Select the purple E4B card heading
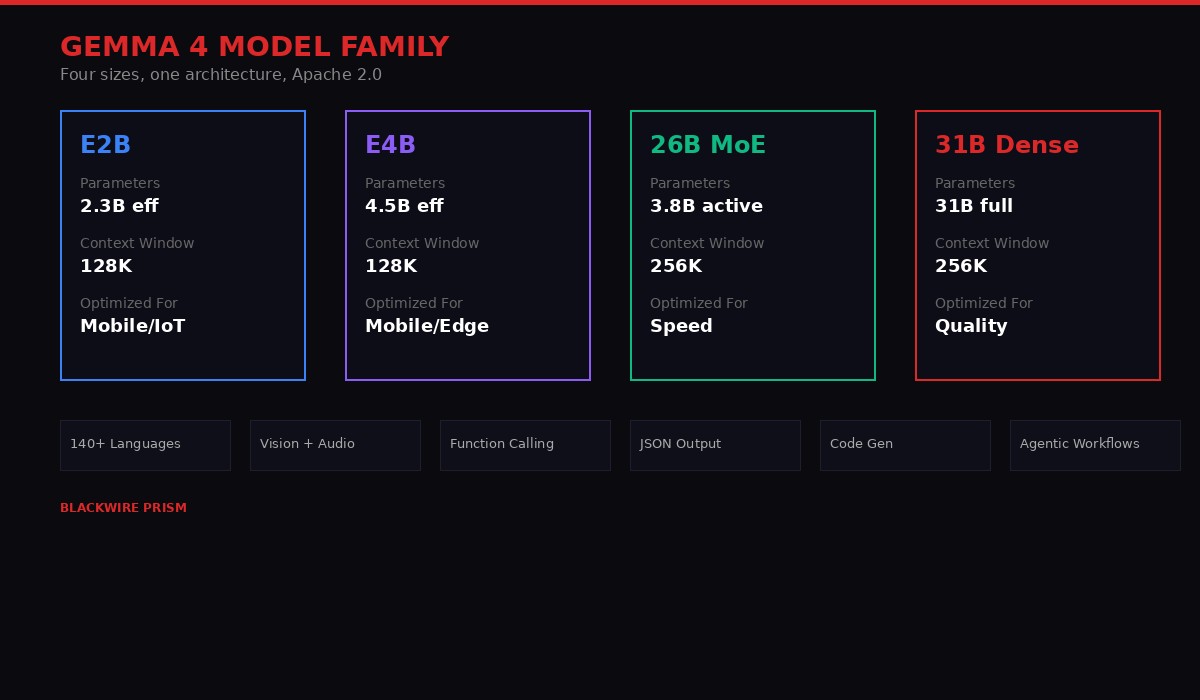 (390, 145)
